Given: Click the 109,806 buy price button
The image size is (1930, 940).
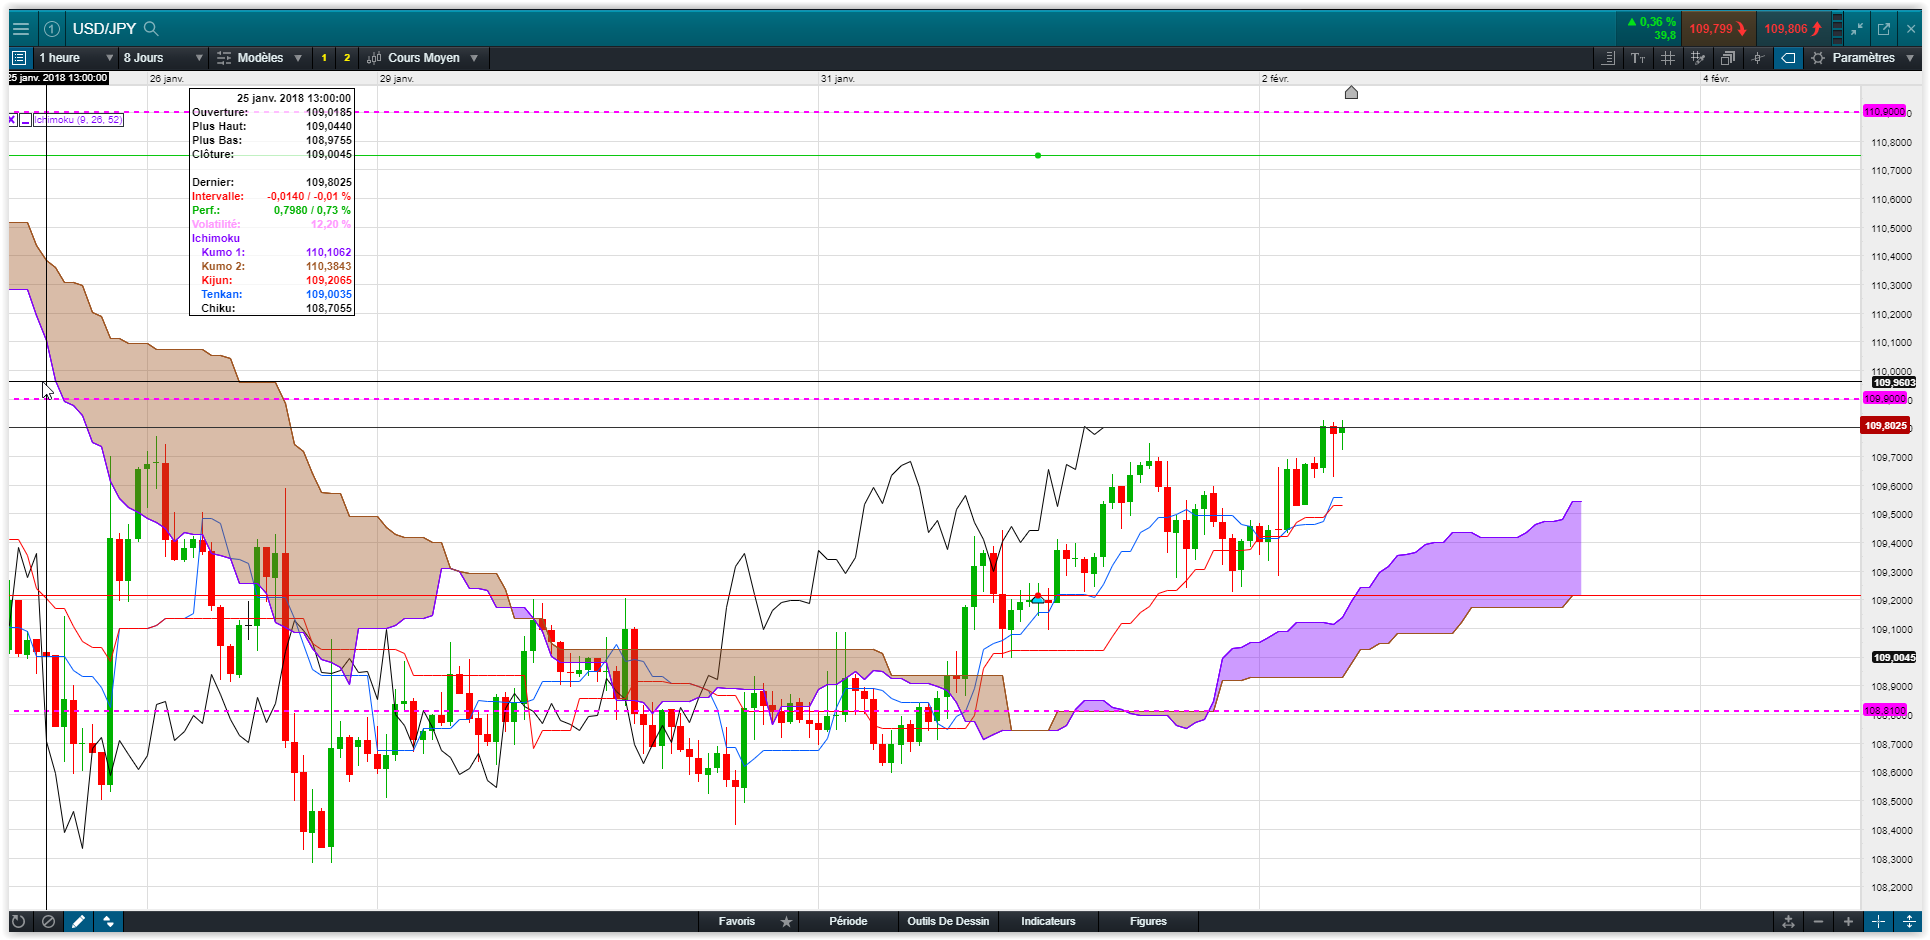Looking at the screenshot, I should click(1793, 29).
